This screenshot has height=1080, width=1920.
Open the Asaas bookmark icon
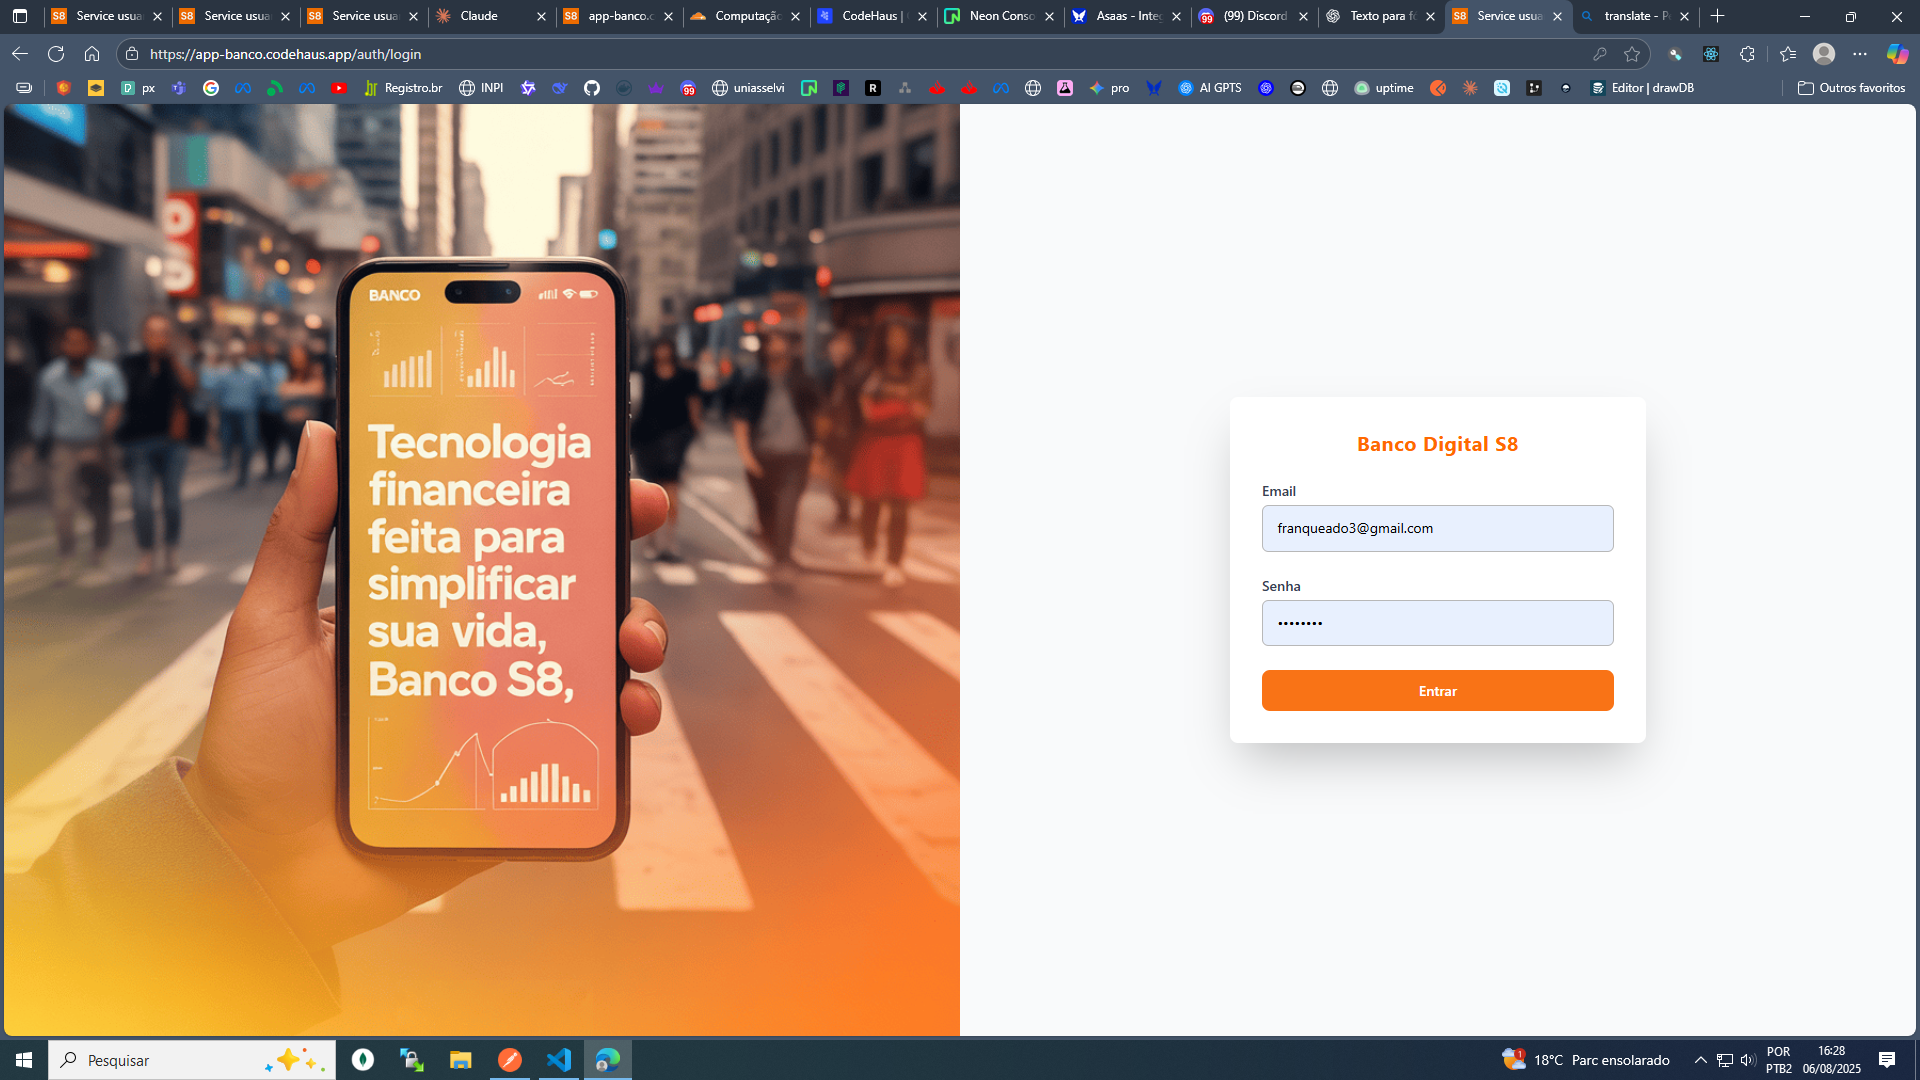pyautogui.click(x=1154, y=88)
